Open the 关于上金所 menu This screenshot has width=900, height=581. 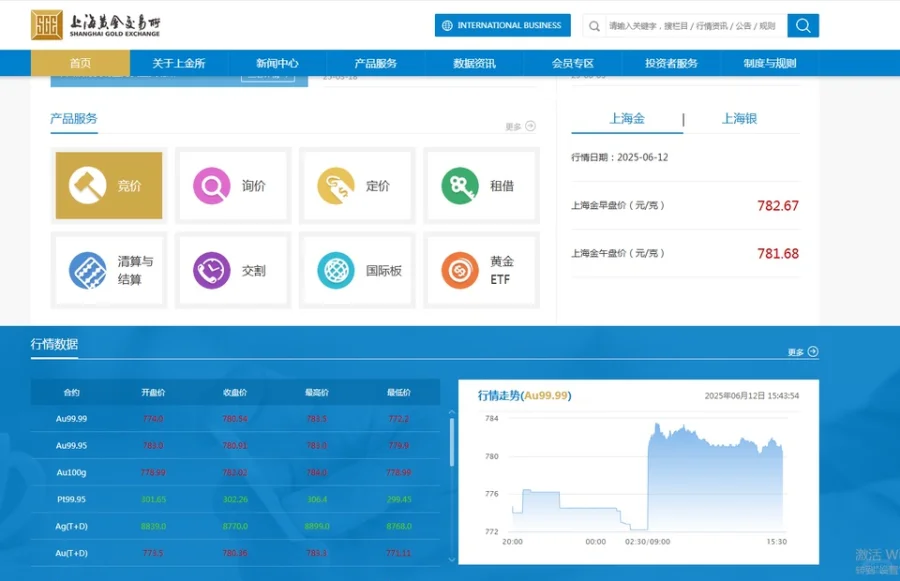point(179,63)
